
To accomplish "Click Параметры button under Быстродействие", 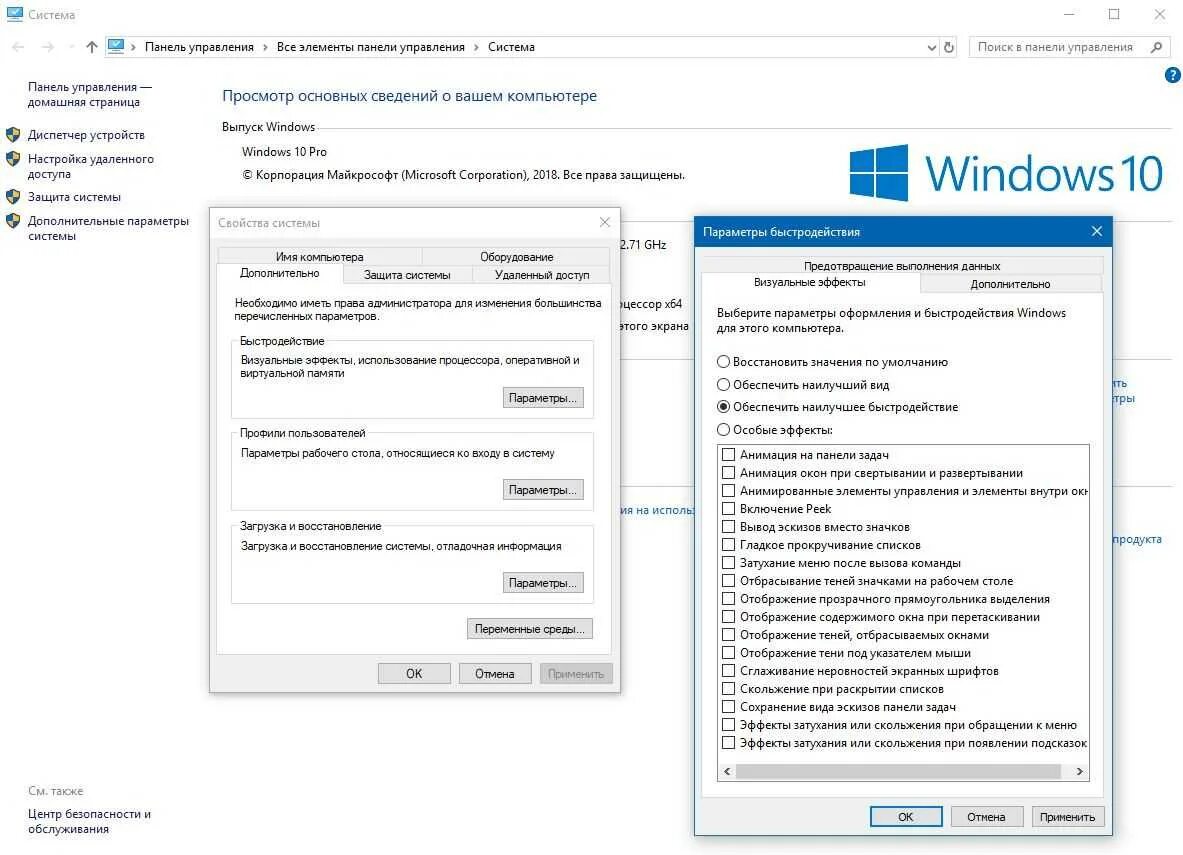I will (x=543, y=398).
